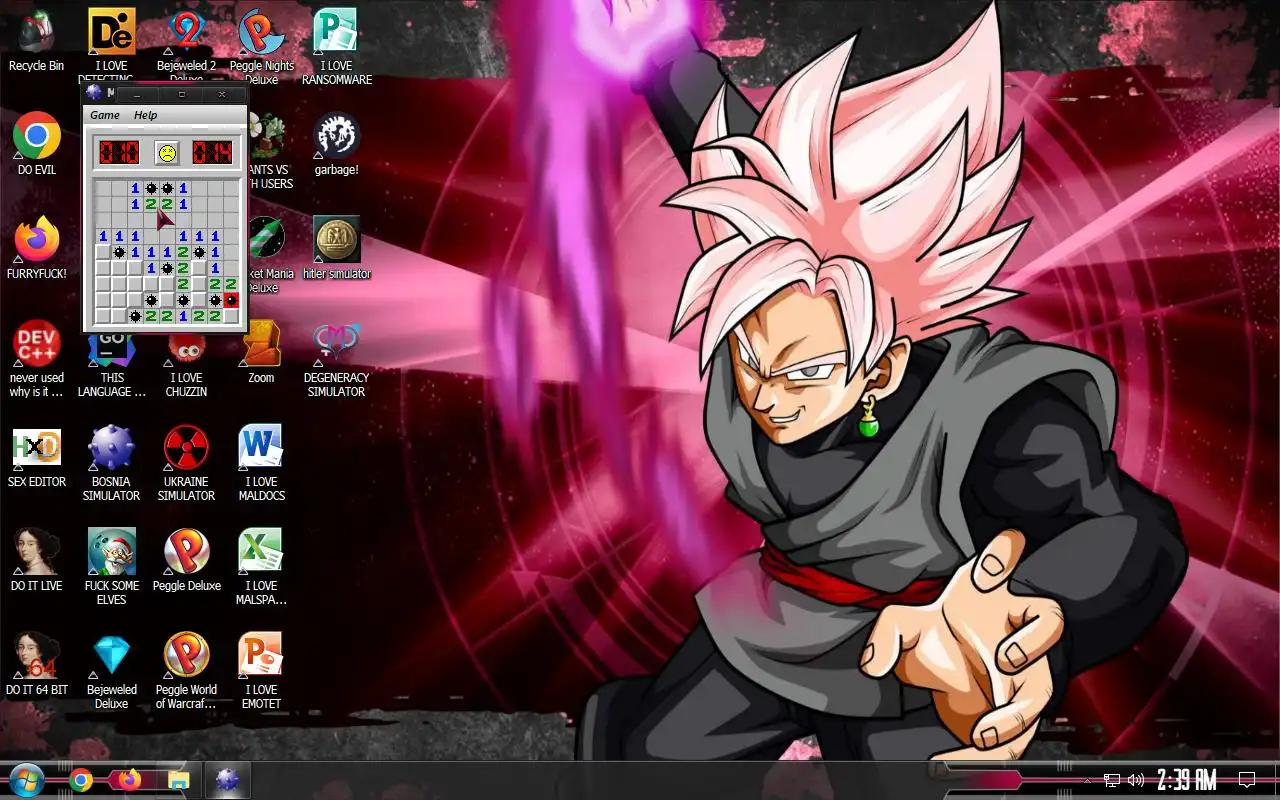
Task: Click the Minesweeper title bar mine icon
Action: 95,93
